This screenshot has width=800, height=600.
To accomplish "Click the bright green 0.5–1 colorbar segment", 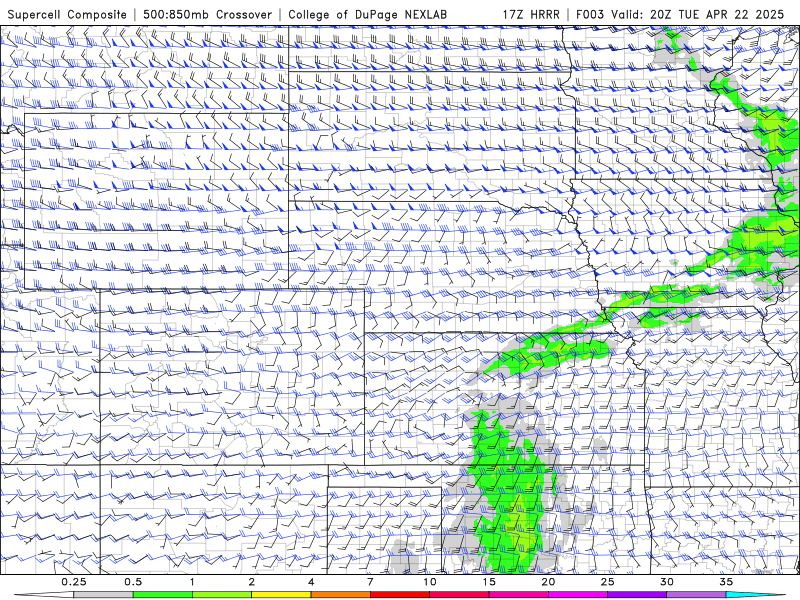I will (x=162, y=595).
